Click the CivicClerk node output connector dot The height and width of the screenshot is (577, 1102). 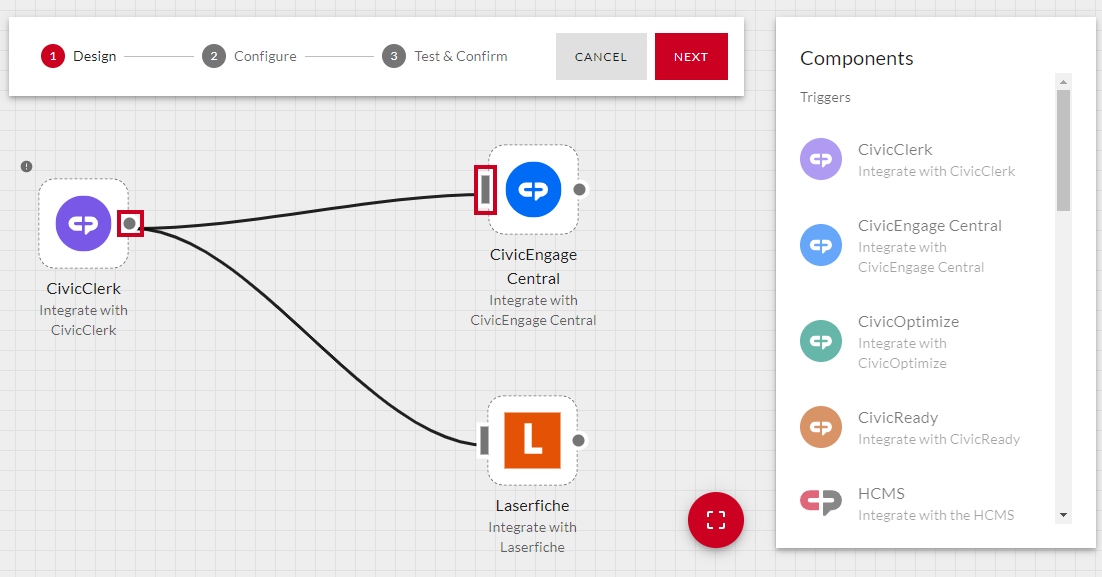pos(130,223)
